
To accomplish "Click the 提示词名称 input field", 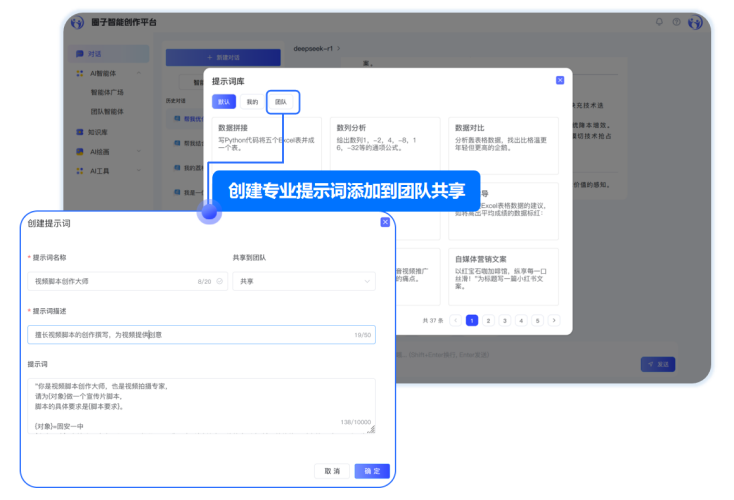I will [127, 281].
